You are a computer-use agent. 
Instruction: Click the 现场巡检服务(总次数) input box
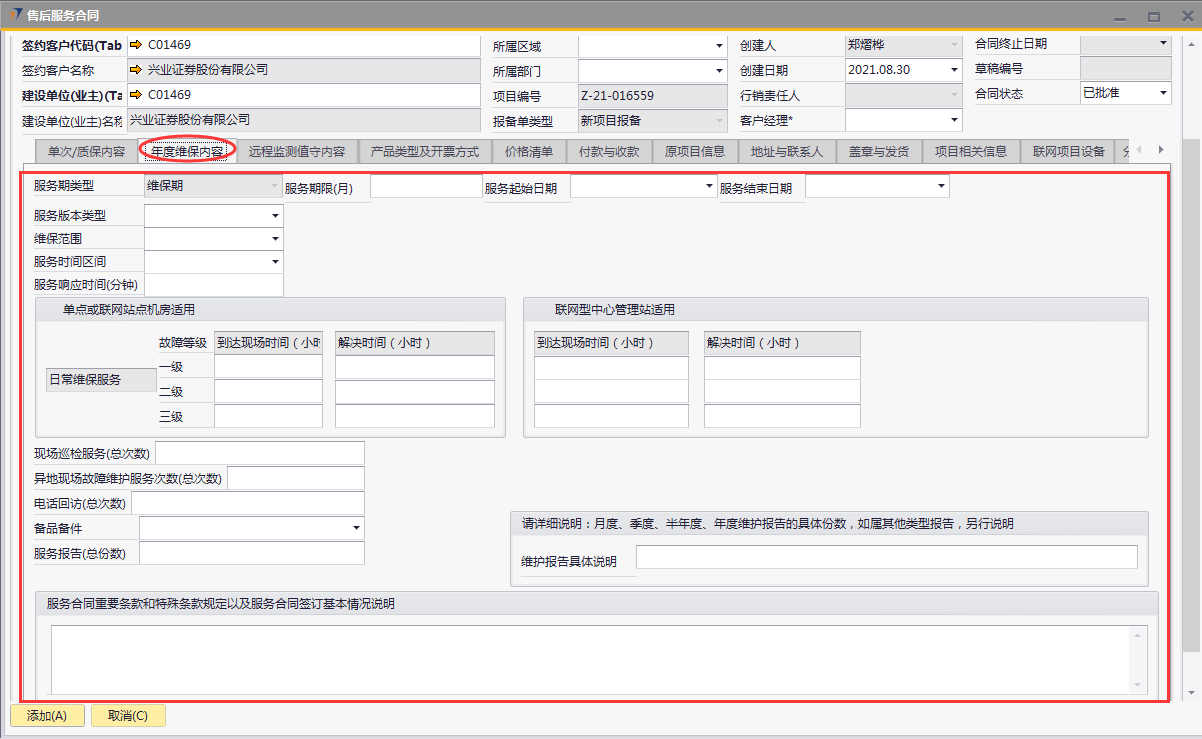point(260,454)
